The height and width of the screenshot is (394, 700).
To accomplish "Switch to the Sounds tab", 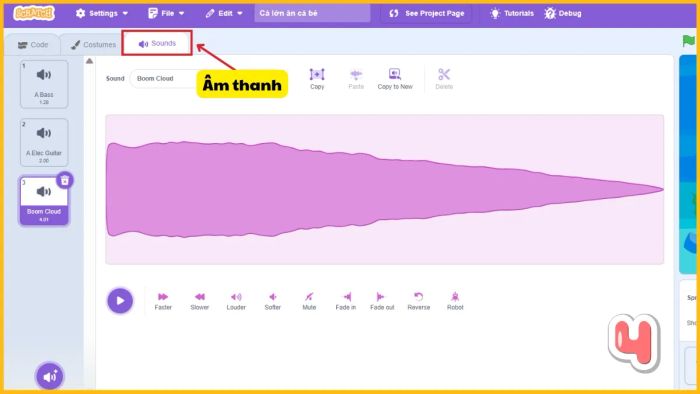I will click(157, 43).
